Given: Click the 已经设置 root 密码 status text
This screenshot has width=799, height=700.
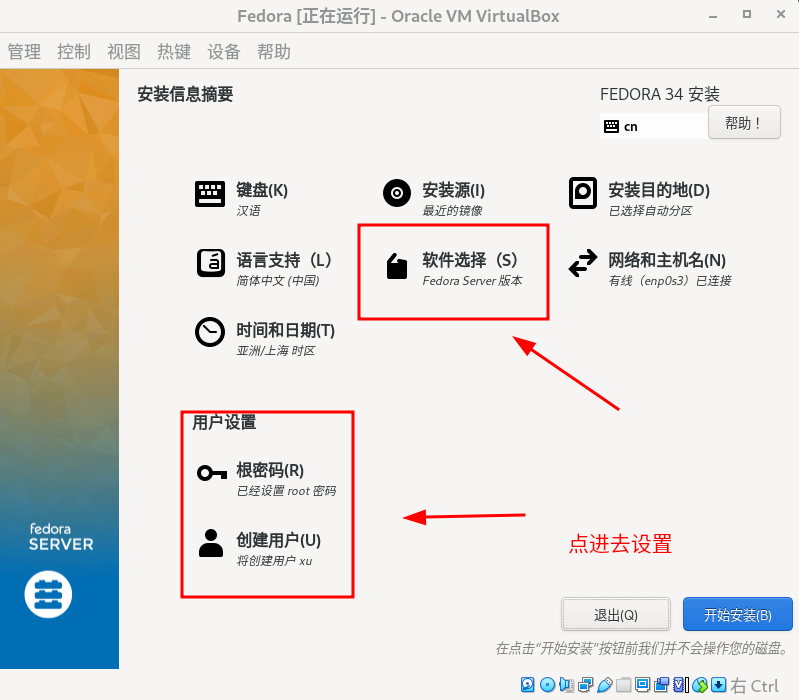Looking at the screenshot, I should coord(286,491).
